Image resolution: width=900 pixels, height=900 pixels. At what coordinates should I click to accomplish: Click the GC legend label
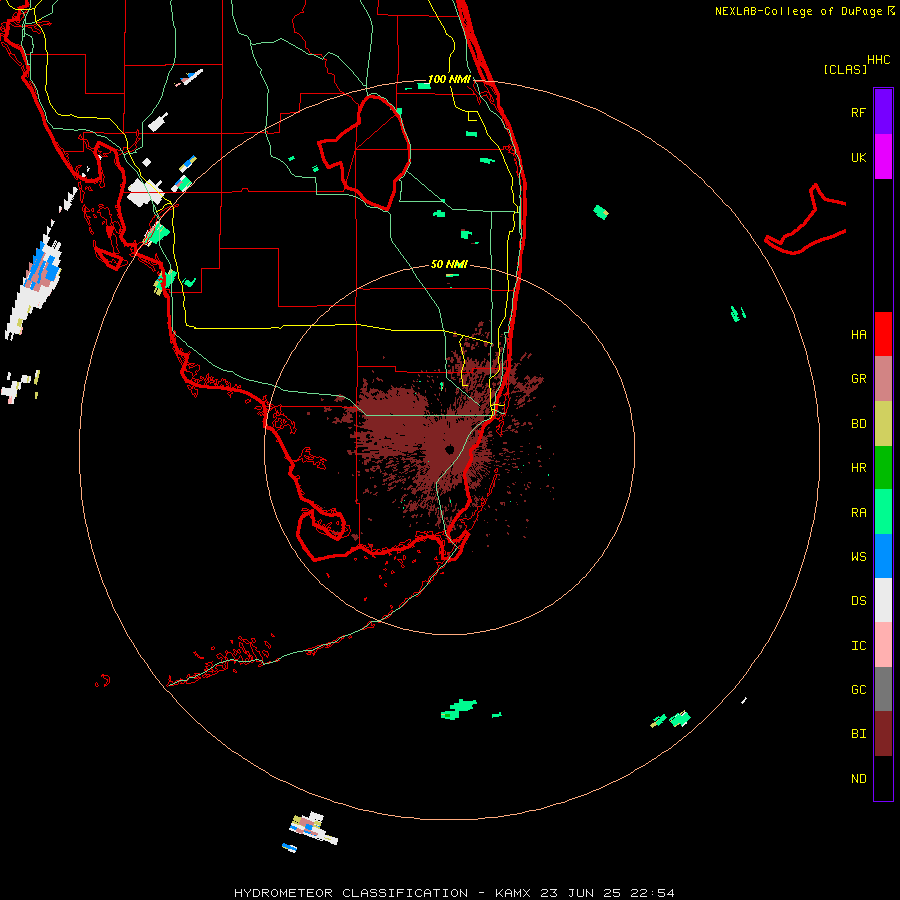click(858, 690)
